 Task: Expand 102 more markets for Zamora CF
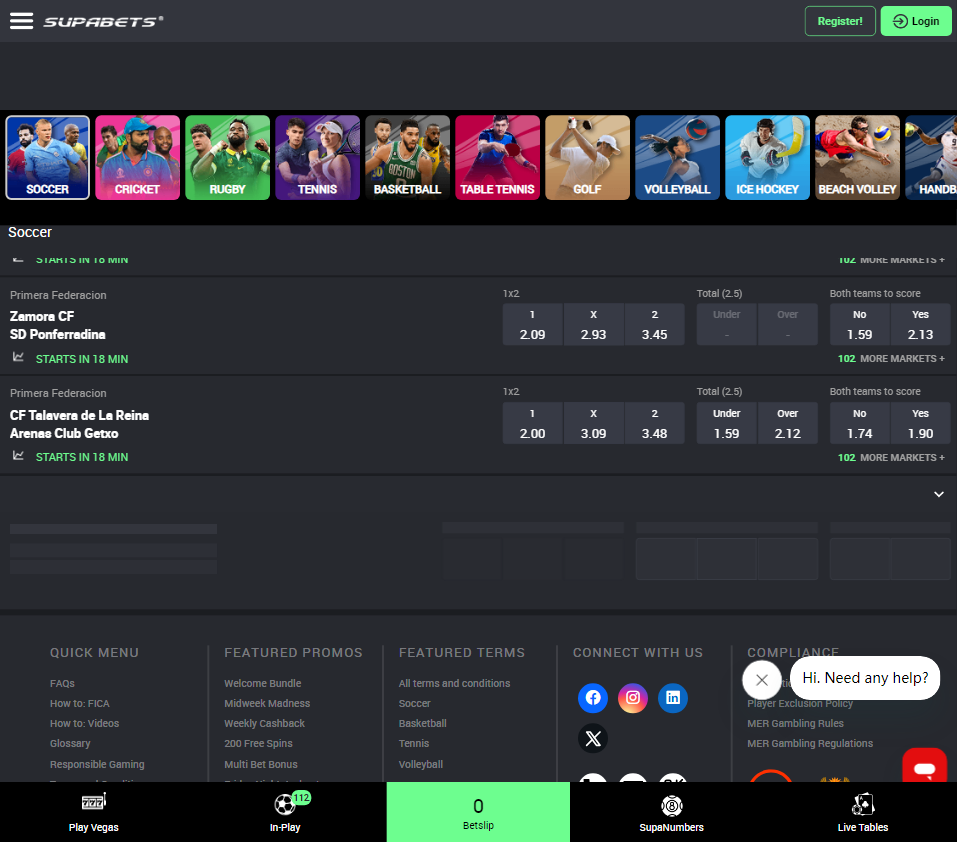(891, 359)
